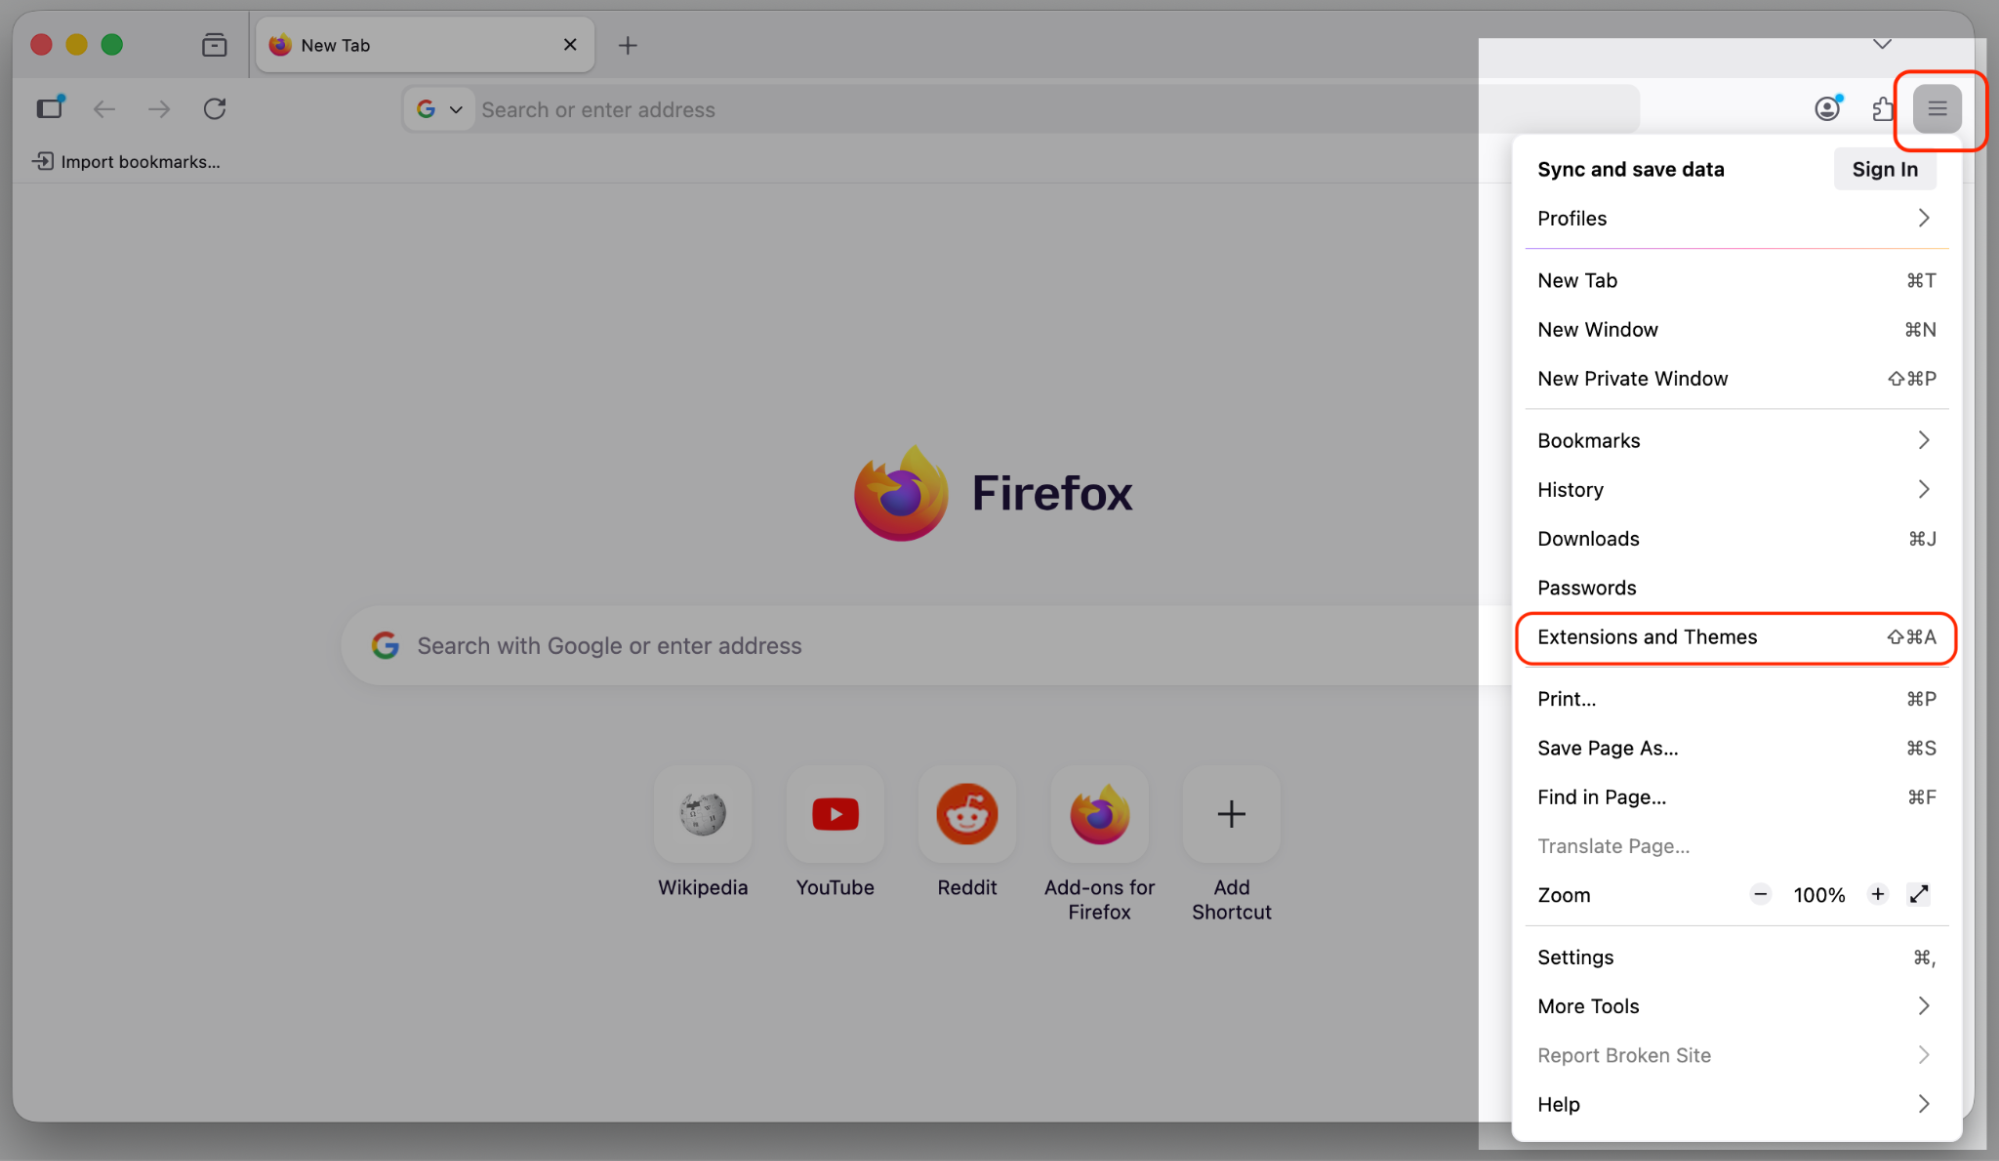Zoom out with the minus button
The image size is (1999, 1161).
1760,895
